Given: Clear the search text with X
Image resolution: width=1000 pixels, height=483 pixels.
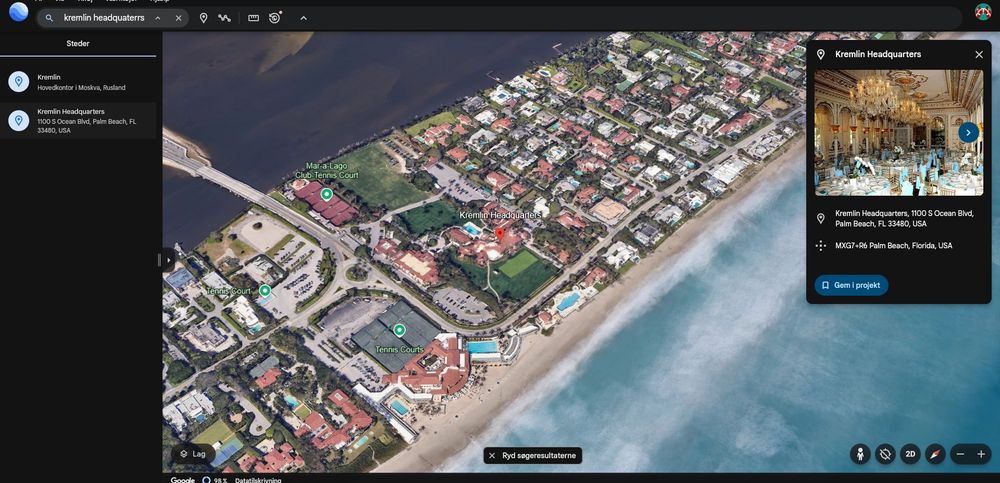Looking at the screenshot, I should (x=179, y=18).
